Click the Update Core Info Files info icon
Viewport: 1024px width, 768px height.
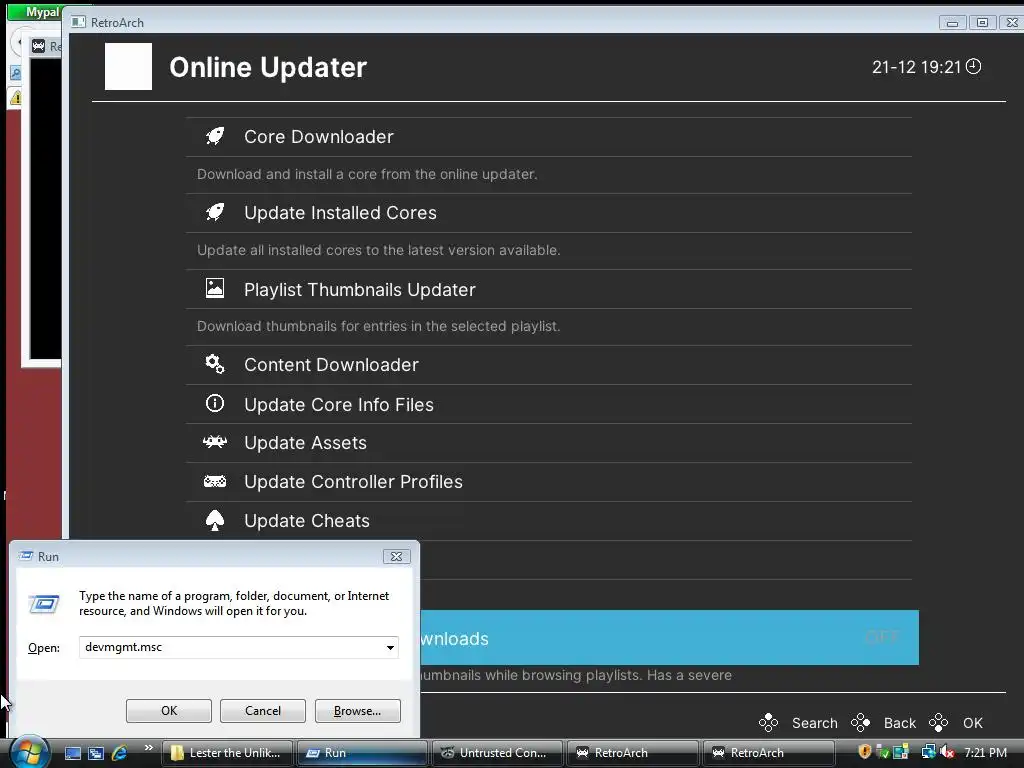click(215, 404)
